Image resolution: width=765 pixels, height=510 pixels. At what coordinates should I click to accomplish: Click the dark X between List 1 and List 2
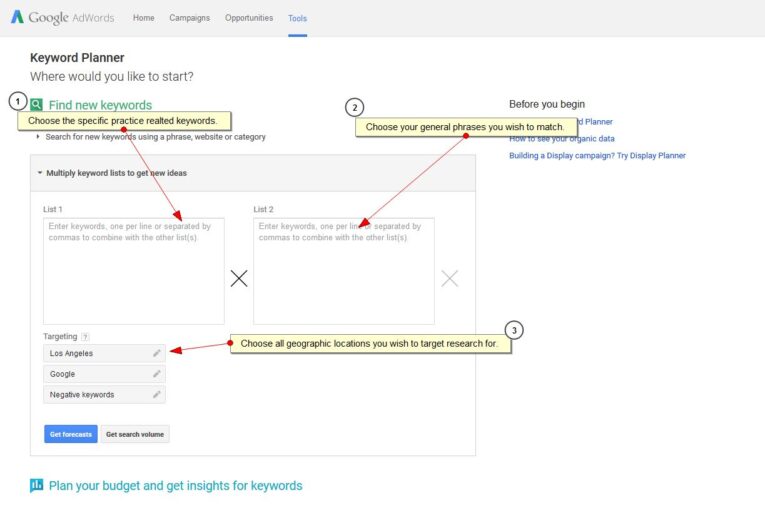pos(239,279)
